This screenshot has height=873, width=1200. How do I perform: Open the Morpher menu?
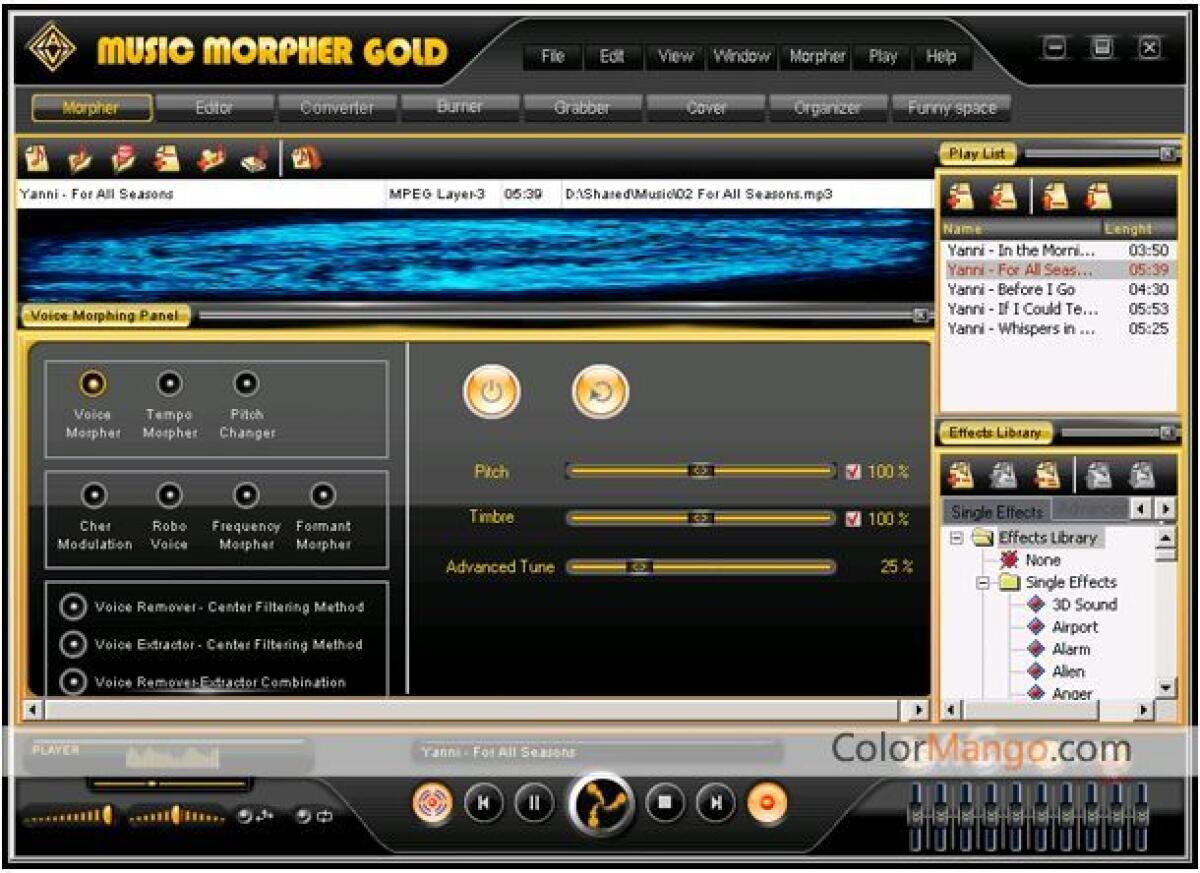click(x=816, y=57)
